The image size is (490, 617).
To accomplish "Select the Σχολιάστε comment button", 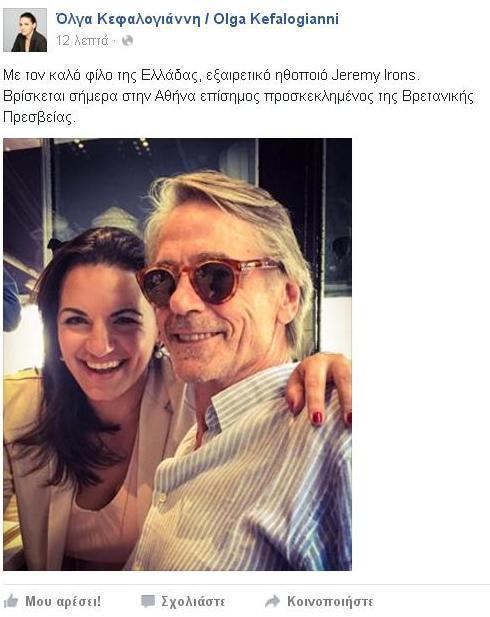I will point(193,602).
